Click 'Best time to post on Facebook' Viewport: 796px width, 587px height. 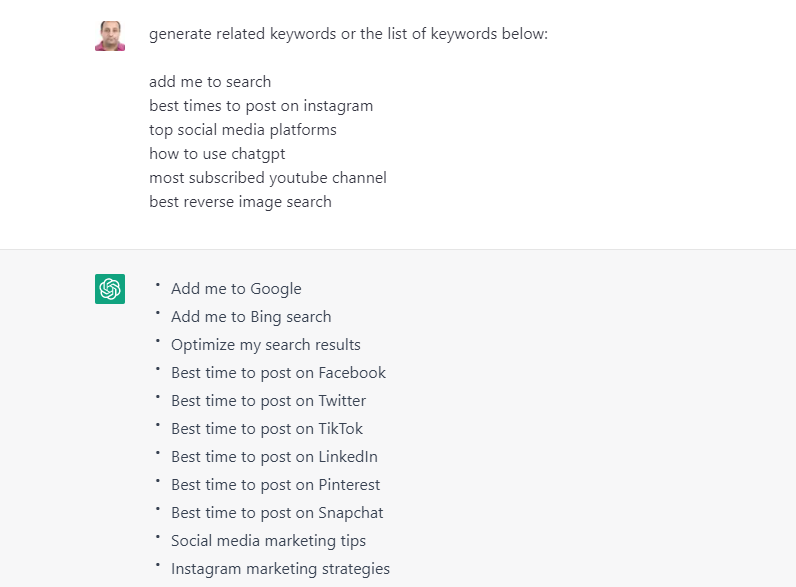[278, 373]
